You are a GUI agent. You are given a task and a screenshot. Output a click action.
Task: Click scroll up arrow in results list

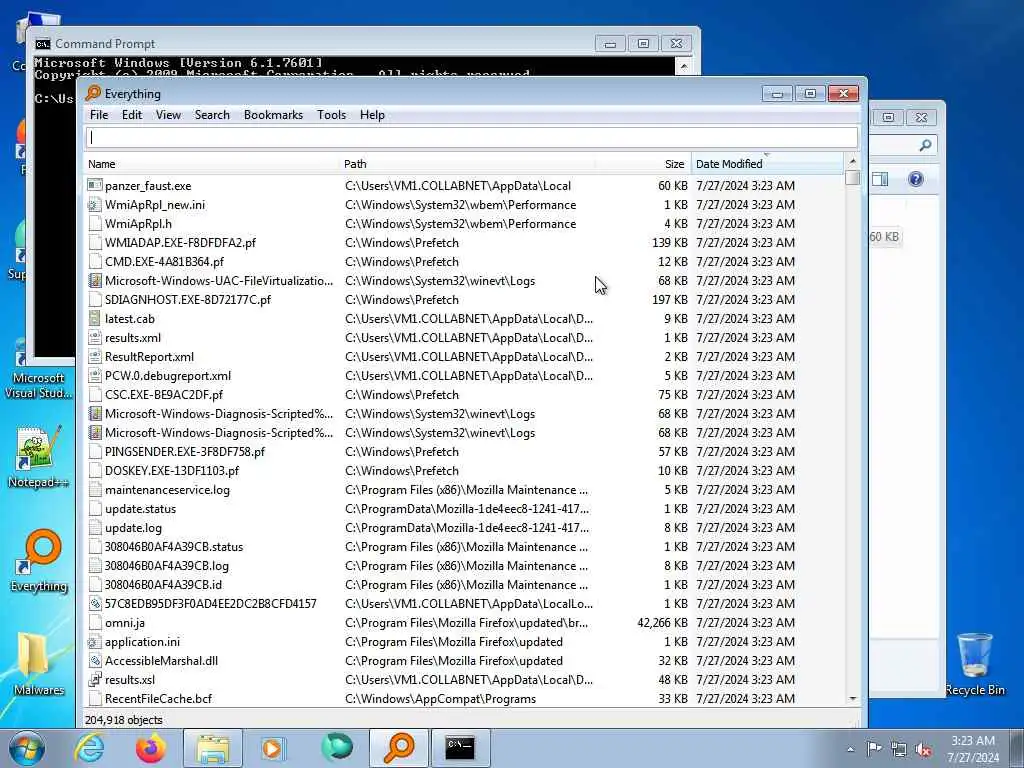(x=852, y=161)
